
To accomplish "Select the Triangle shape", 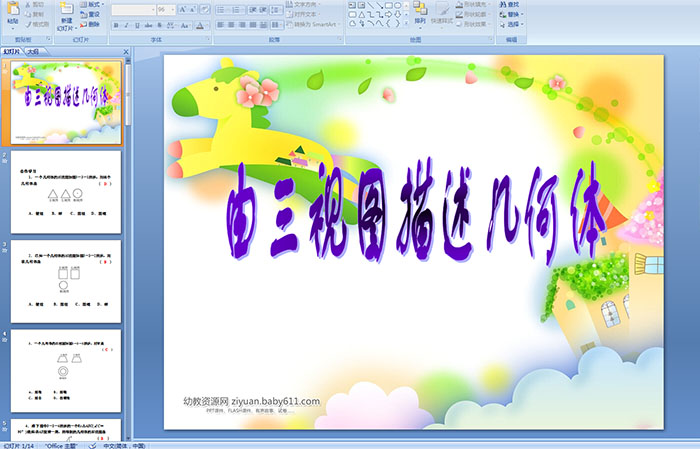I will coord(361,14).
